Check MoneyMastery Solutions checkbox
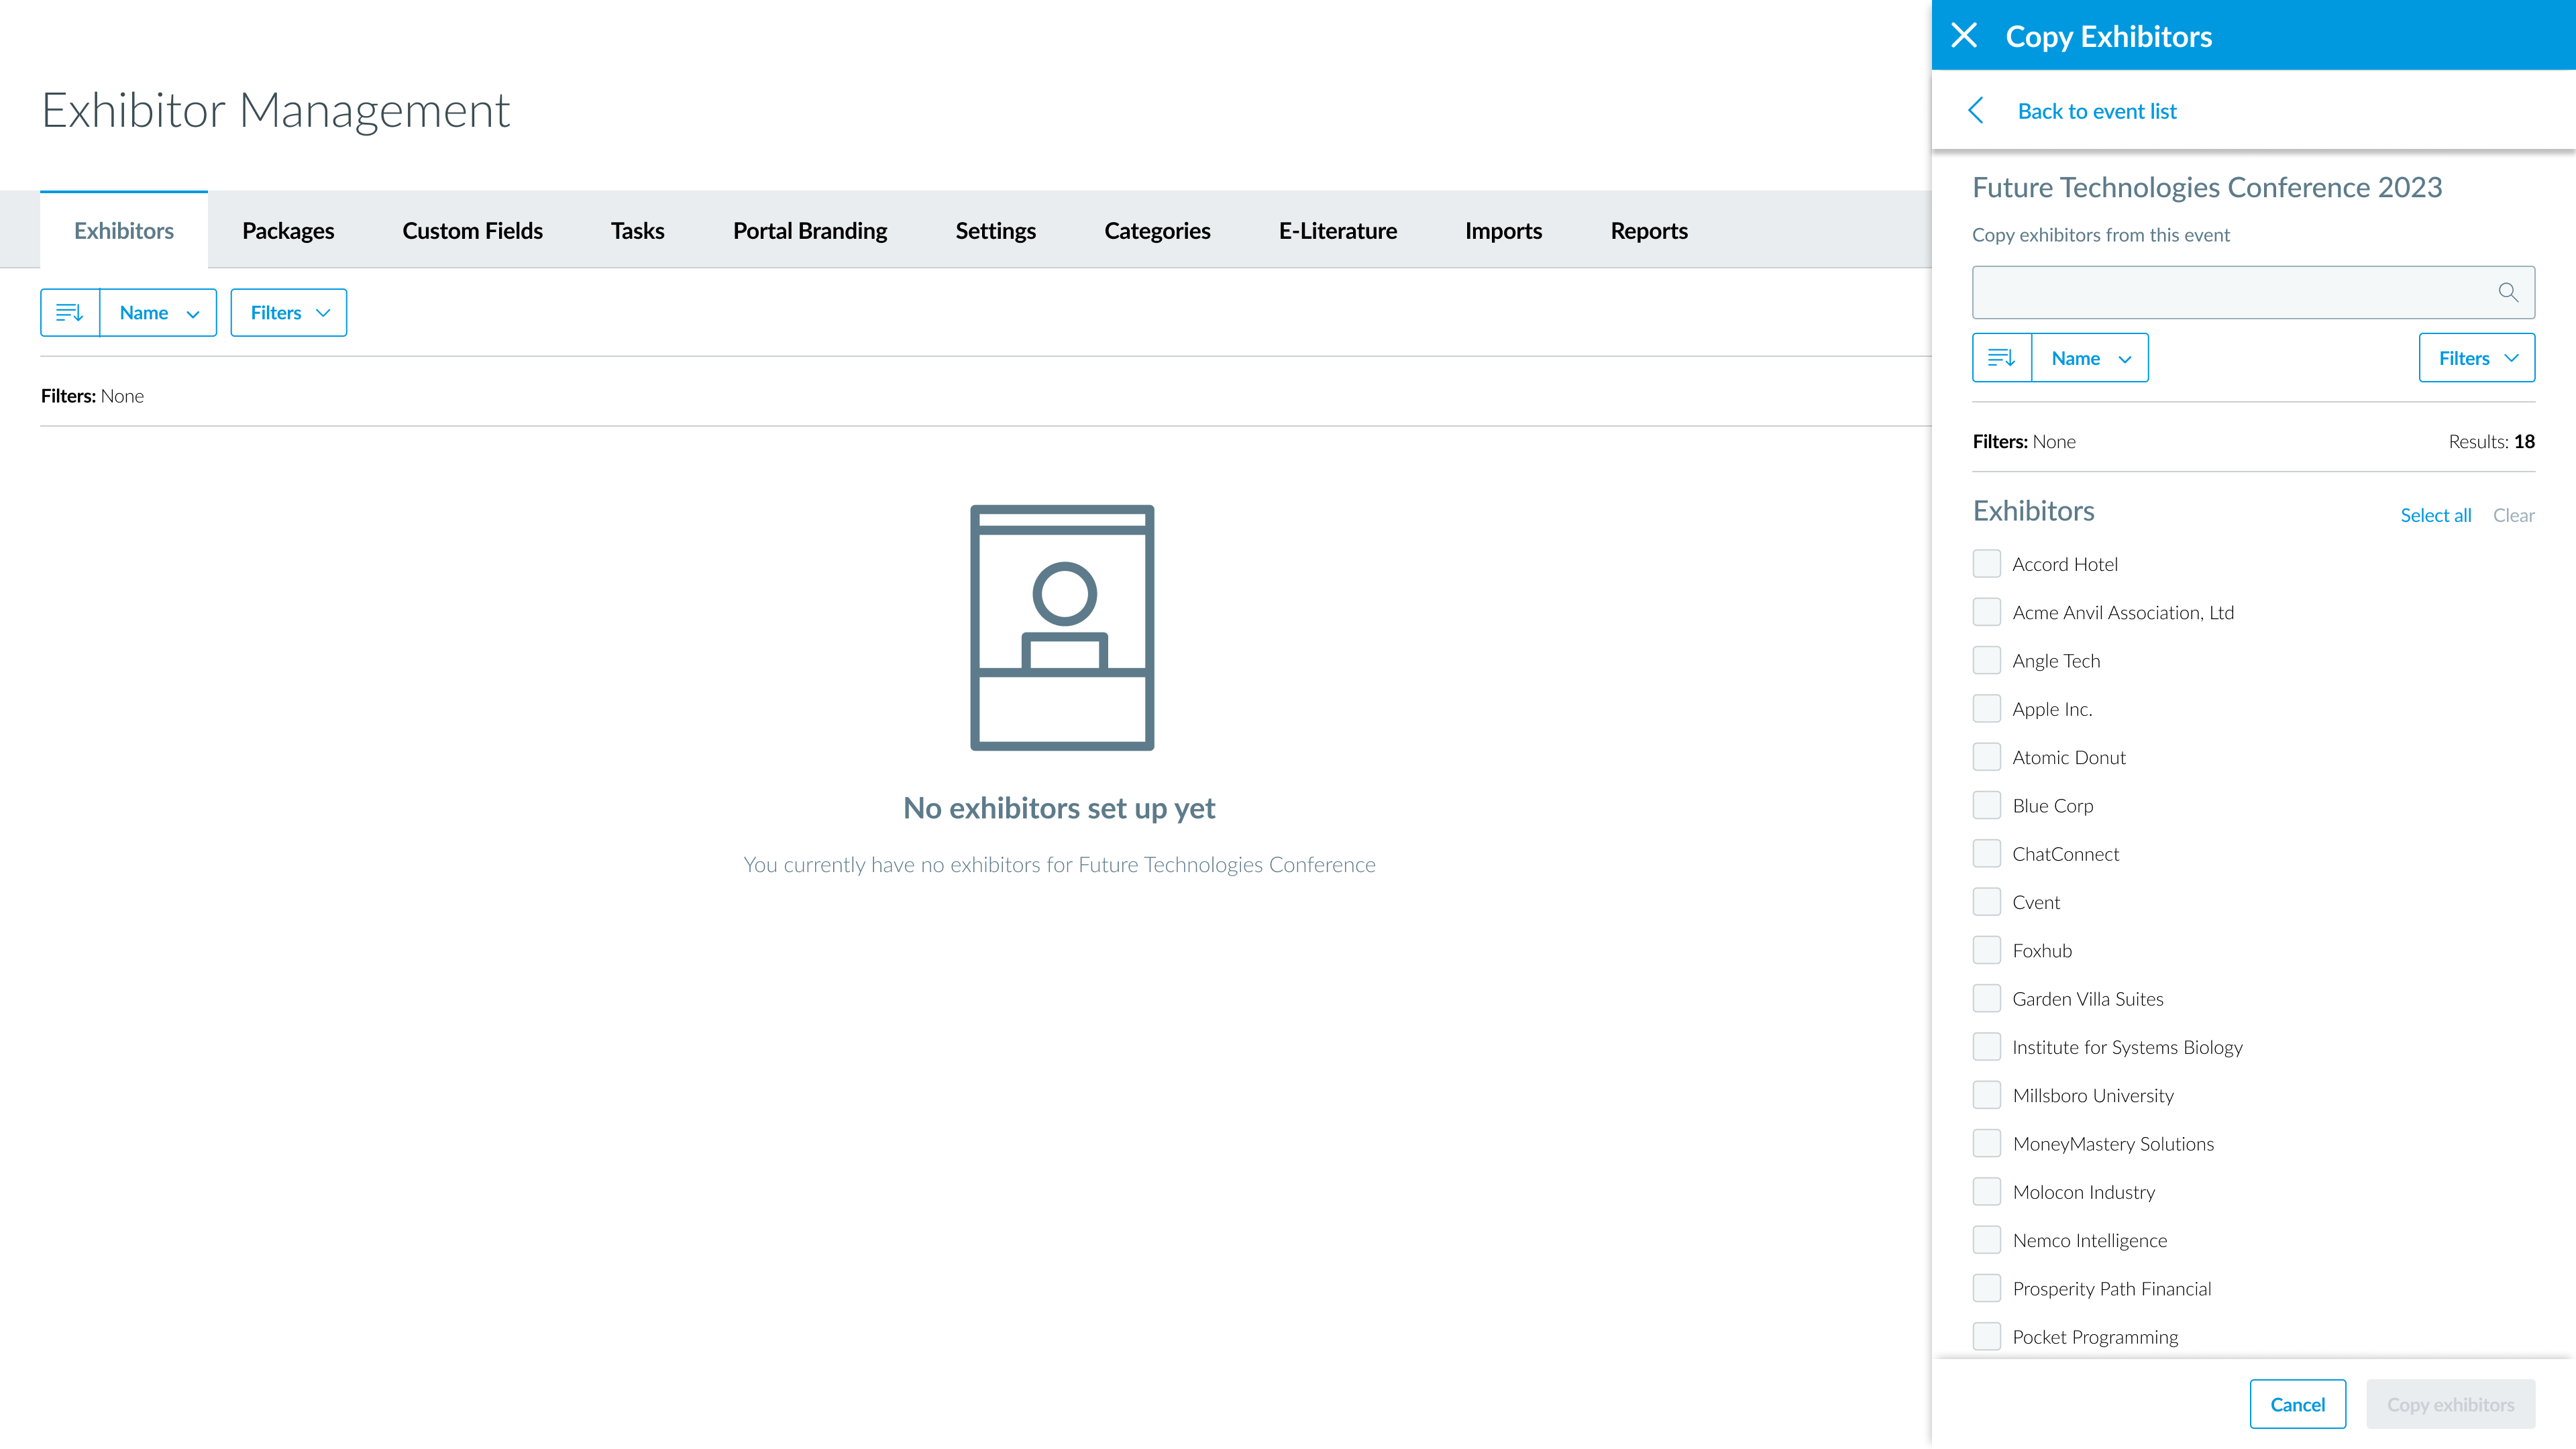This screenshot has height=1449, width=2576. (x=1987, y=1143)
